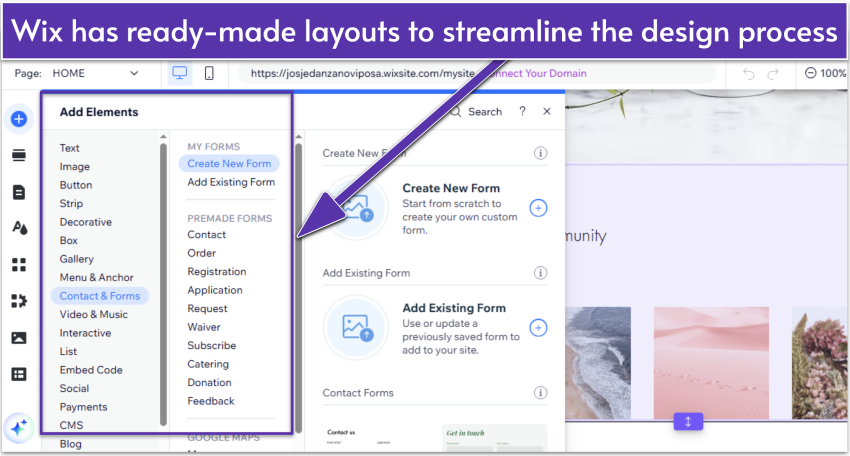Click the zoom out 100% control

coord(825,73)
